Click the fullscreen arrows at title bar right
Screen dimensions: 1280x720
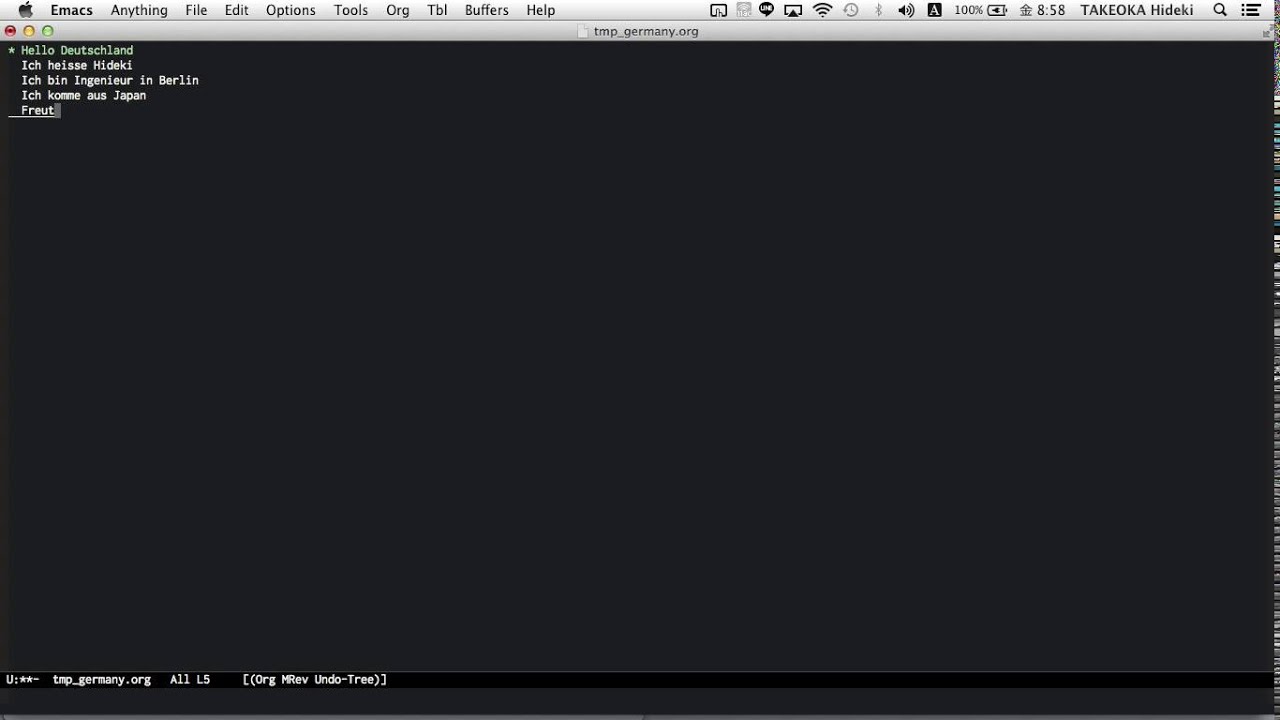tap(1267, 31)
